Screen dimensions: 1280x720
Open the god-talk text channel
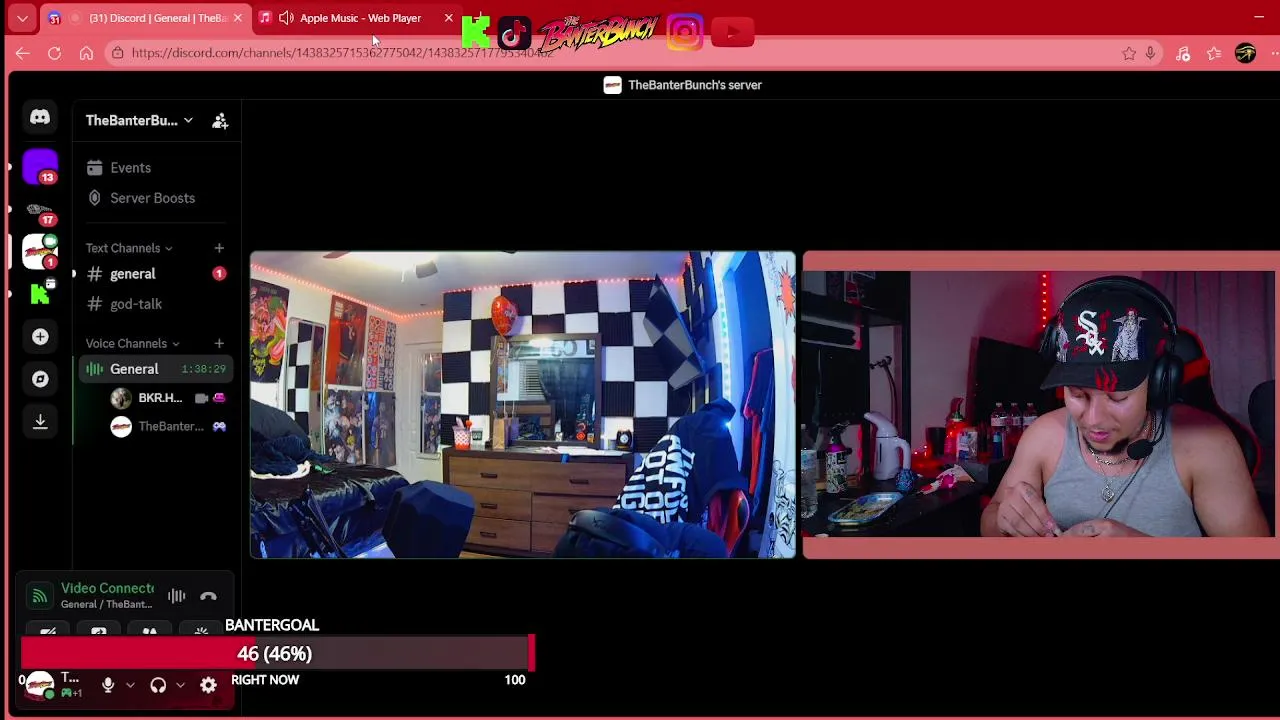(155, 304)
